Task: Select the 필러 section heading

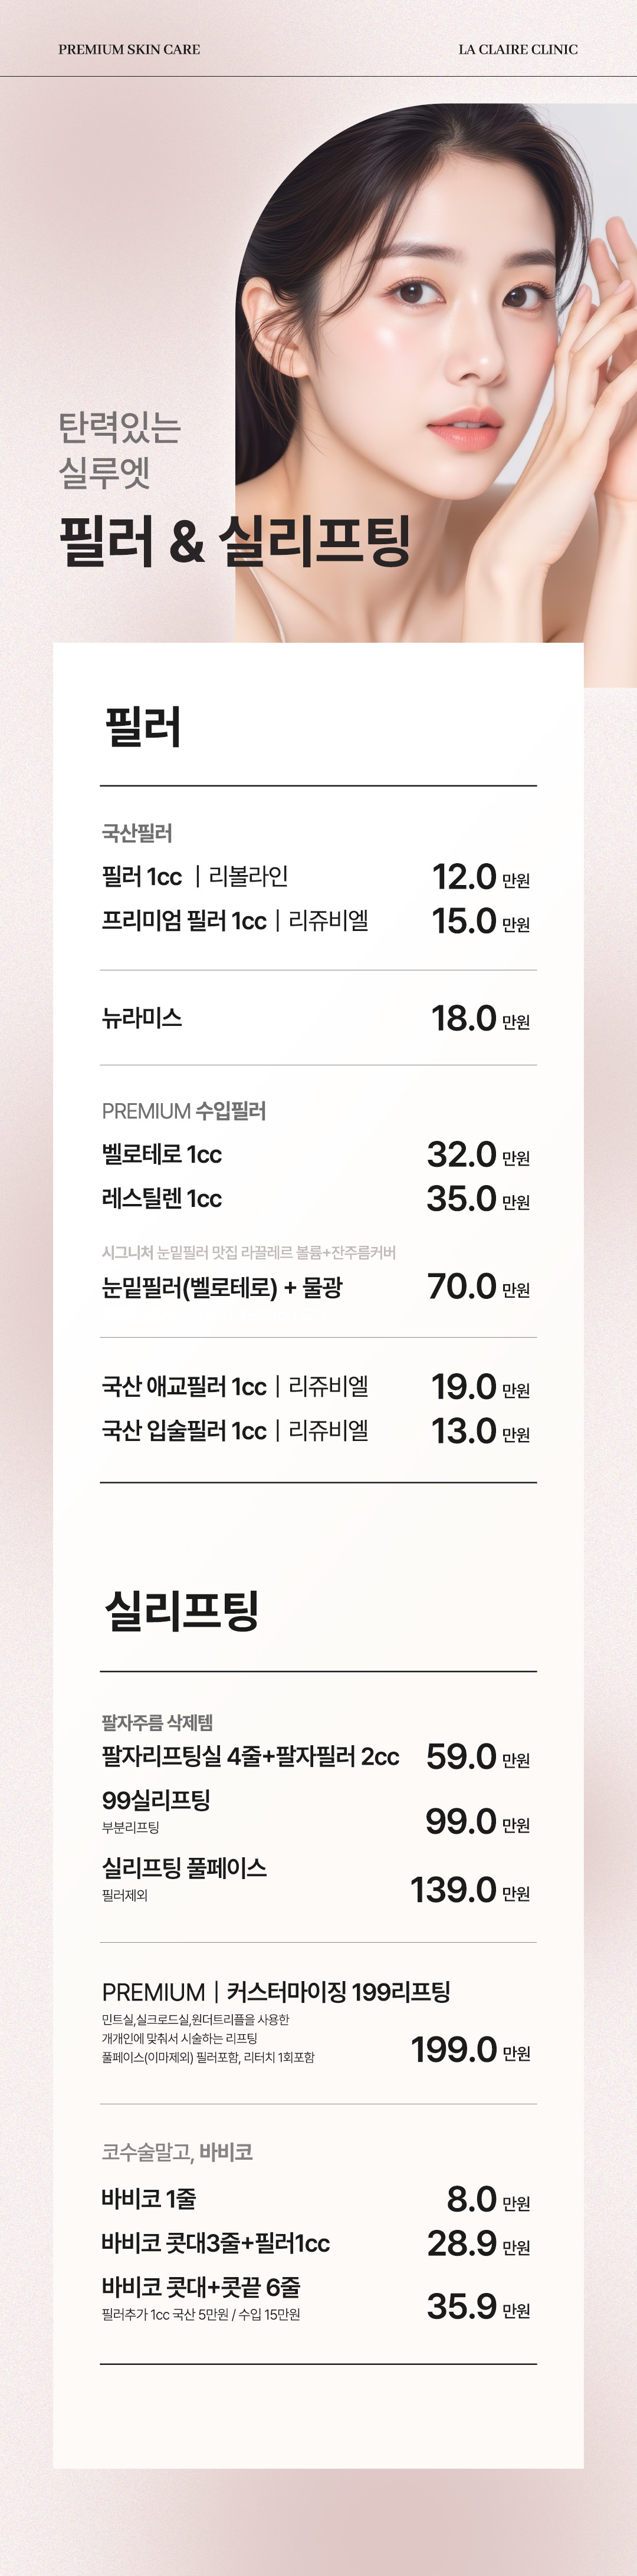Action: click(x=143, y=726)
